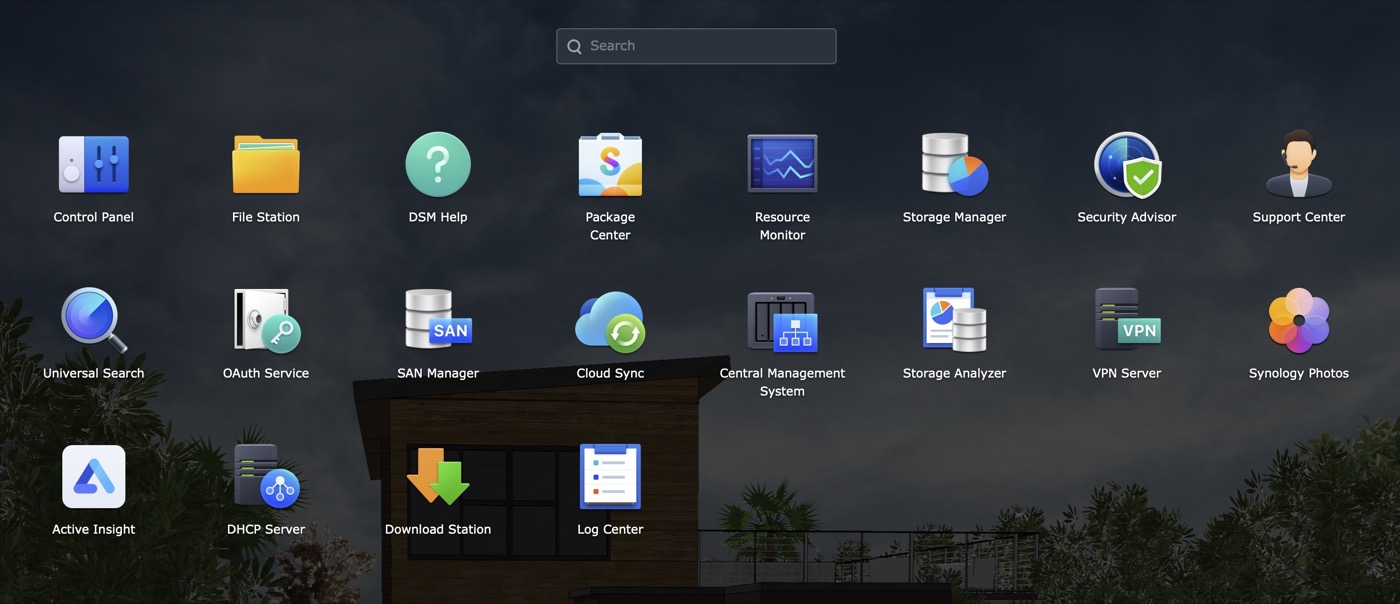Open Support Center
Viewport: 1400px width, 604px height.
click(1298, 165)
